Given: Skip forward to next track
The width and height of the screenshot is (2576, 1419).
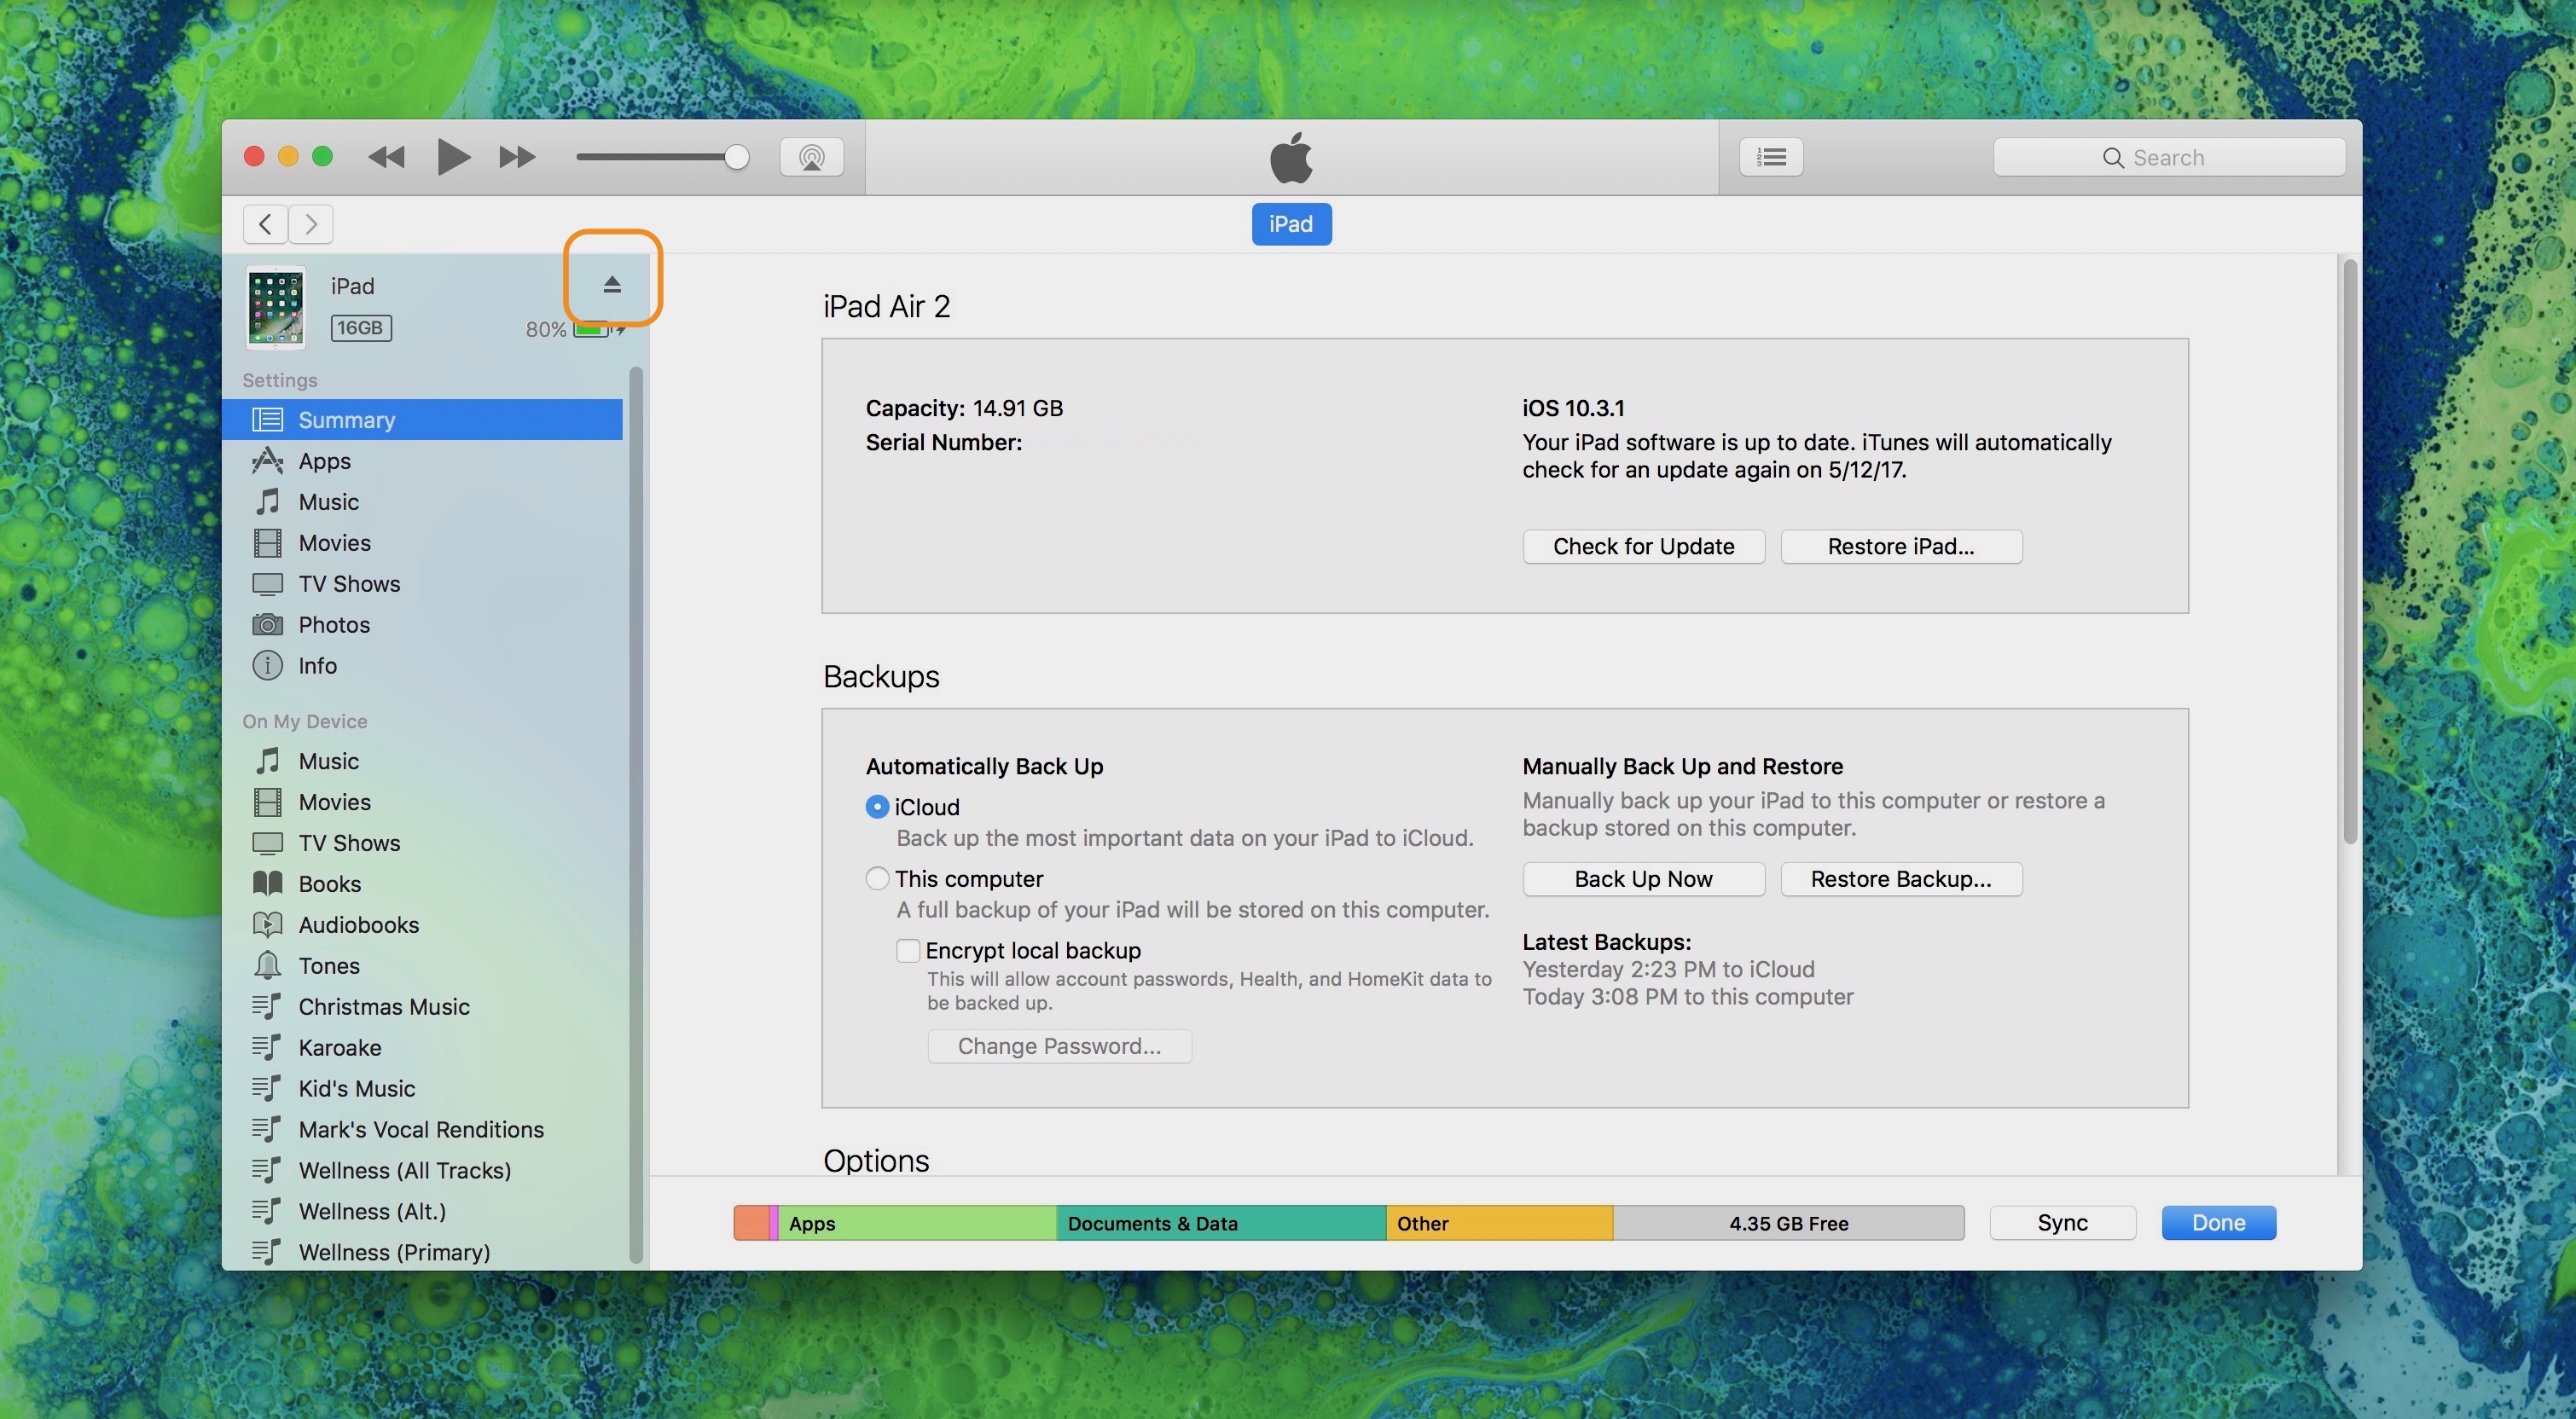Looking at the screenshot, I should coord(517,157).
